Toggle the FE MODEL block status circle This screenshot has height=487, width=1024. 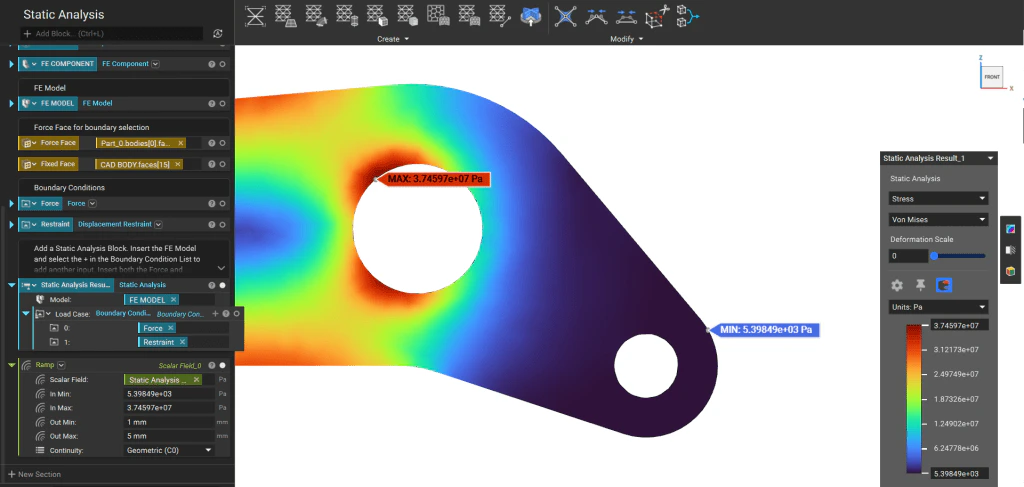click(x=223, y=103)
